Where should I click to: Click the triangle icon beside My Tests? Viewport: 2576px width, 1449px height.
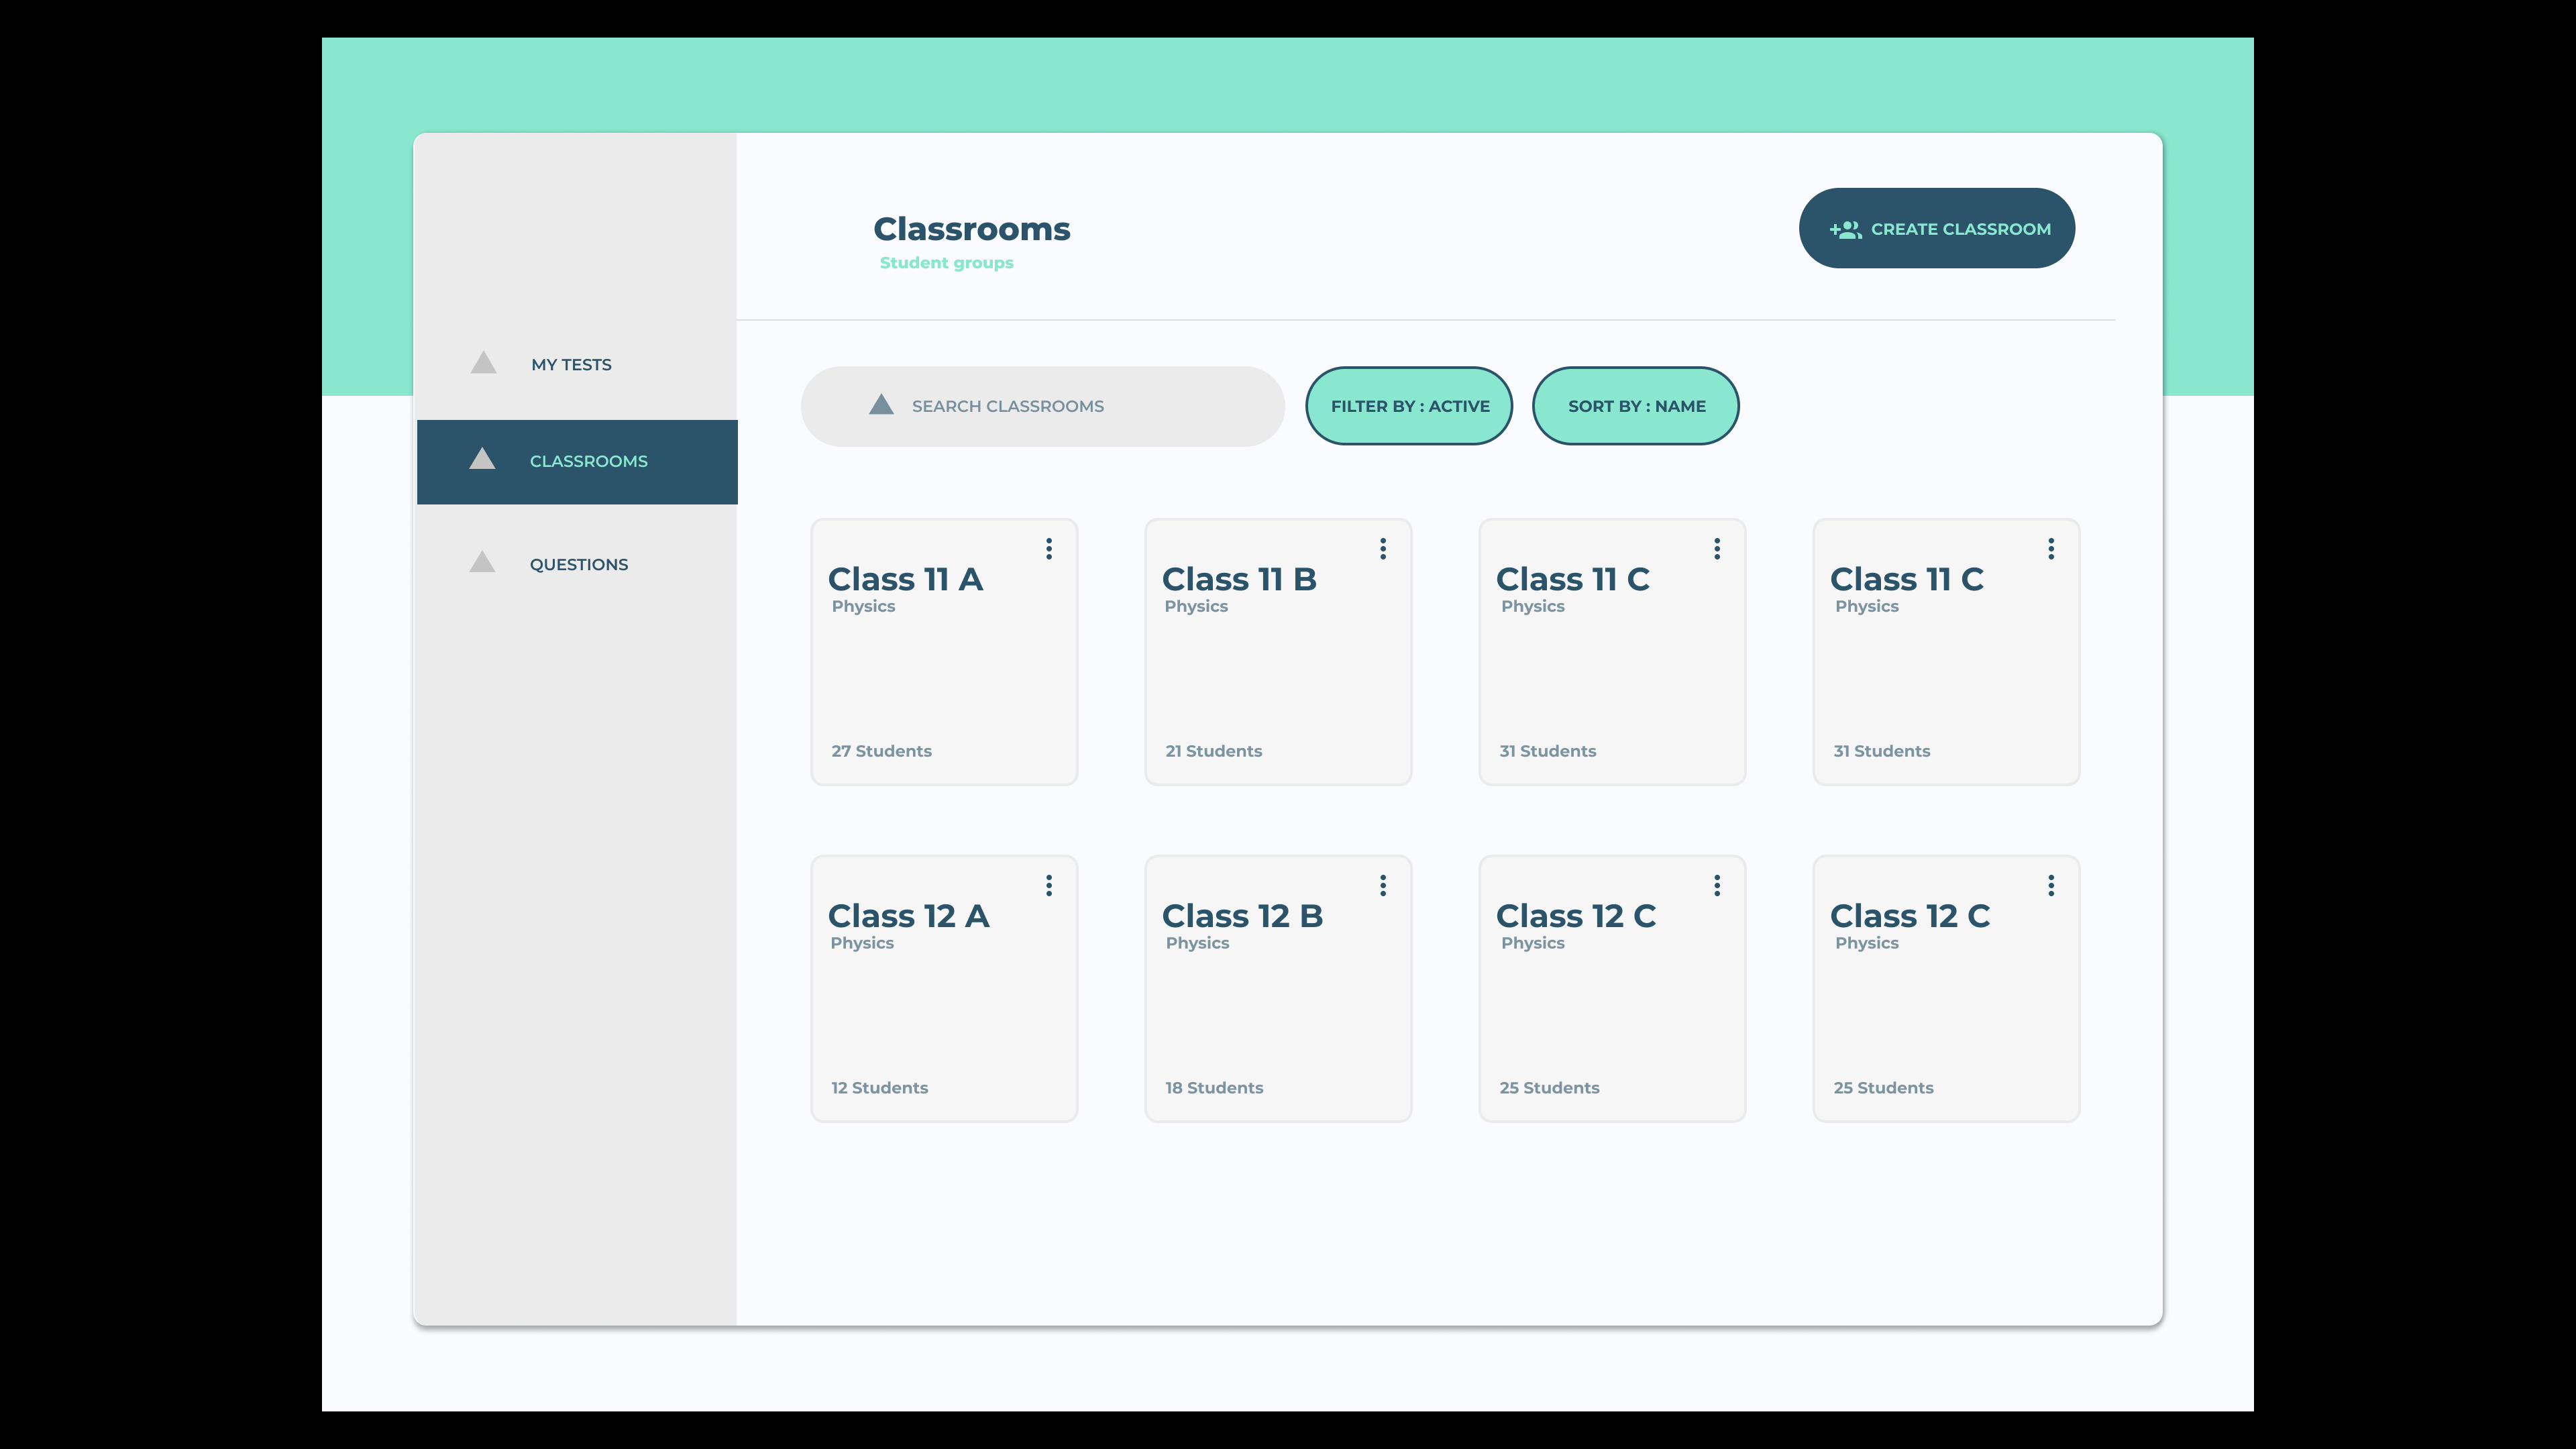483,363
